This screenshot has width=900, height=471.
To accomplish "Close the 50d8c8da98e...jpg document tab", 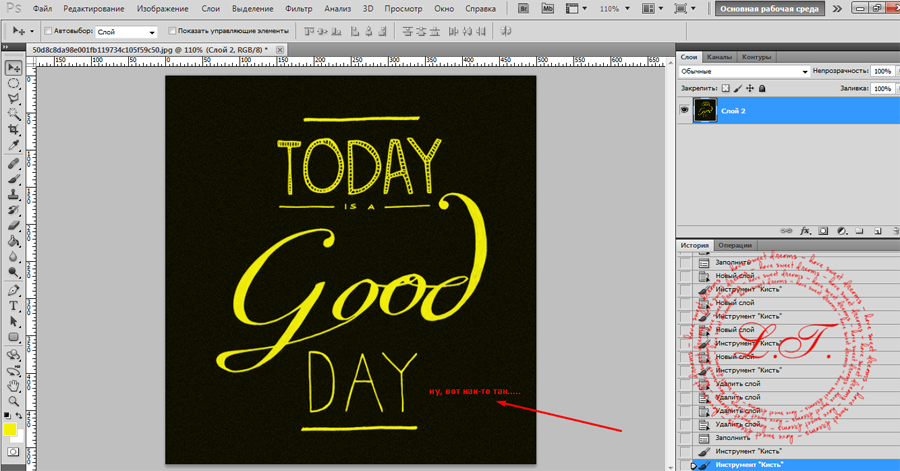I will (280, 50).
